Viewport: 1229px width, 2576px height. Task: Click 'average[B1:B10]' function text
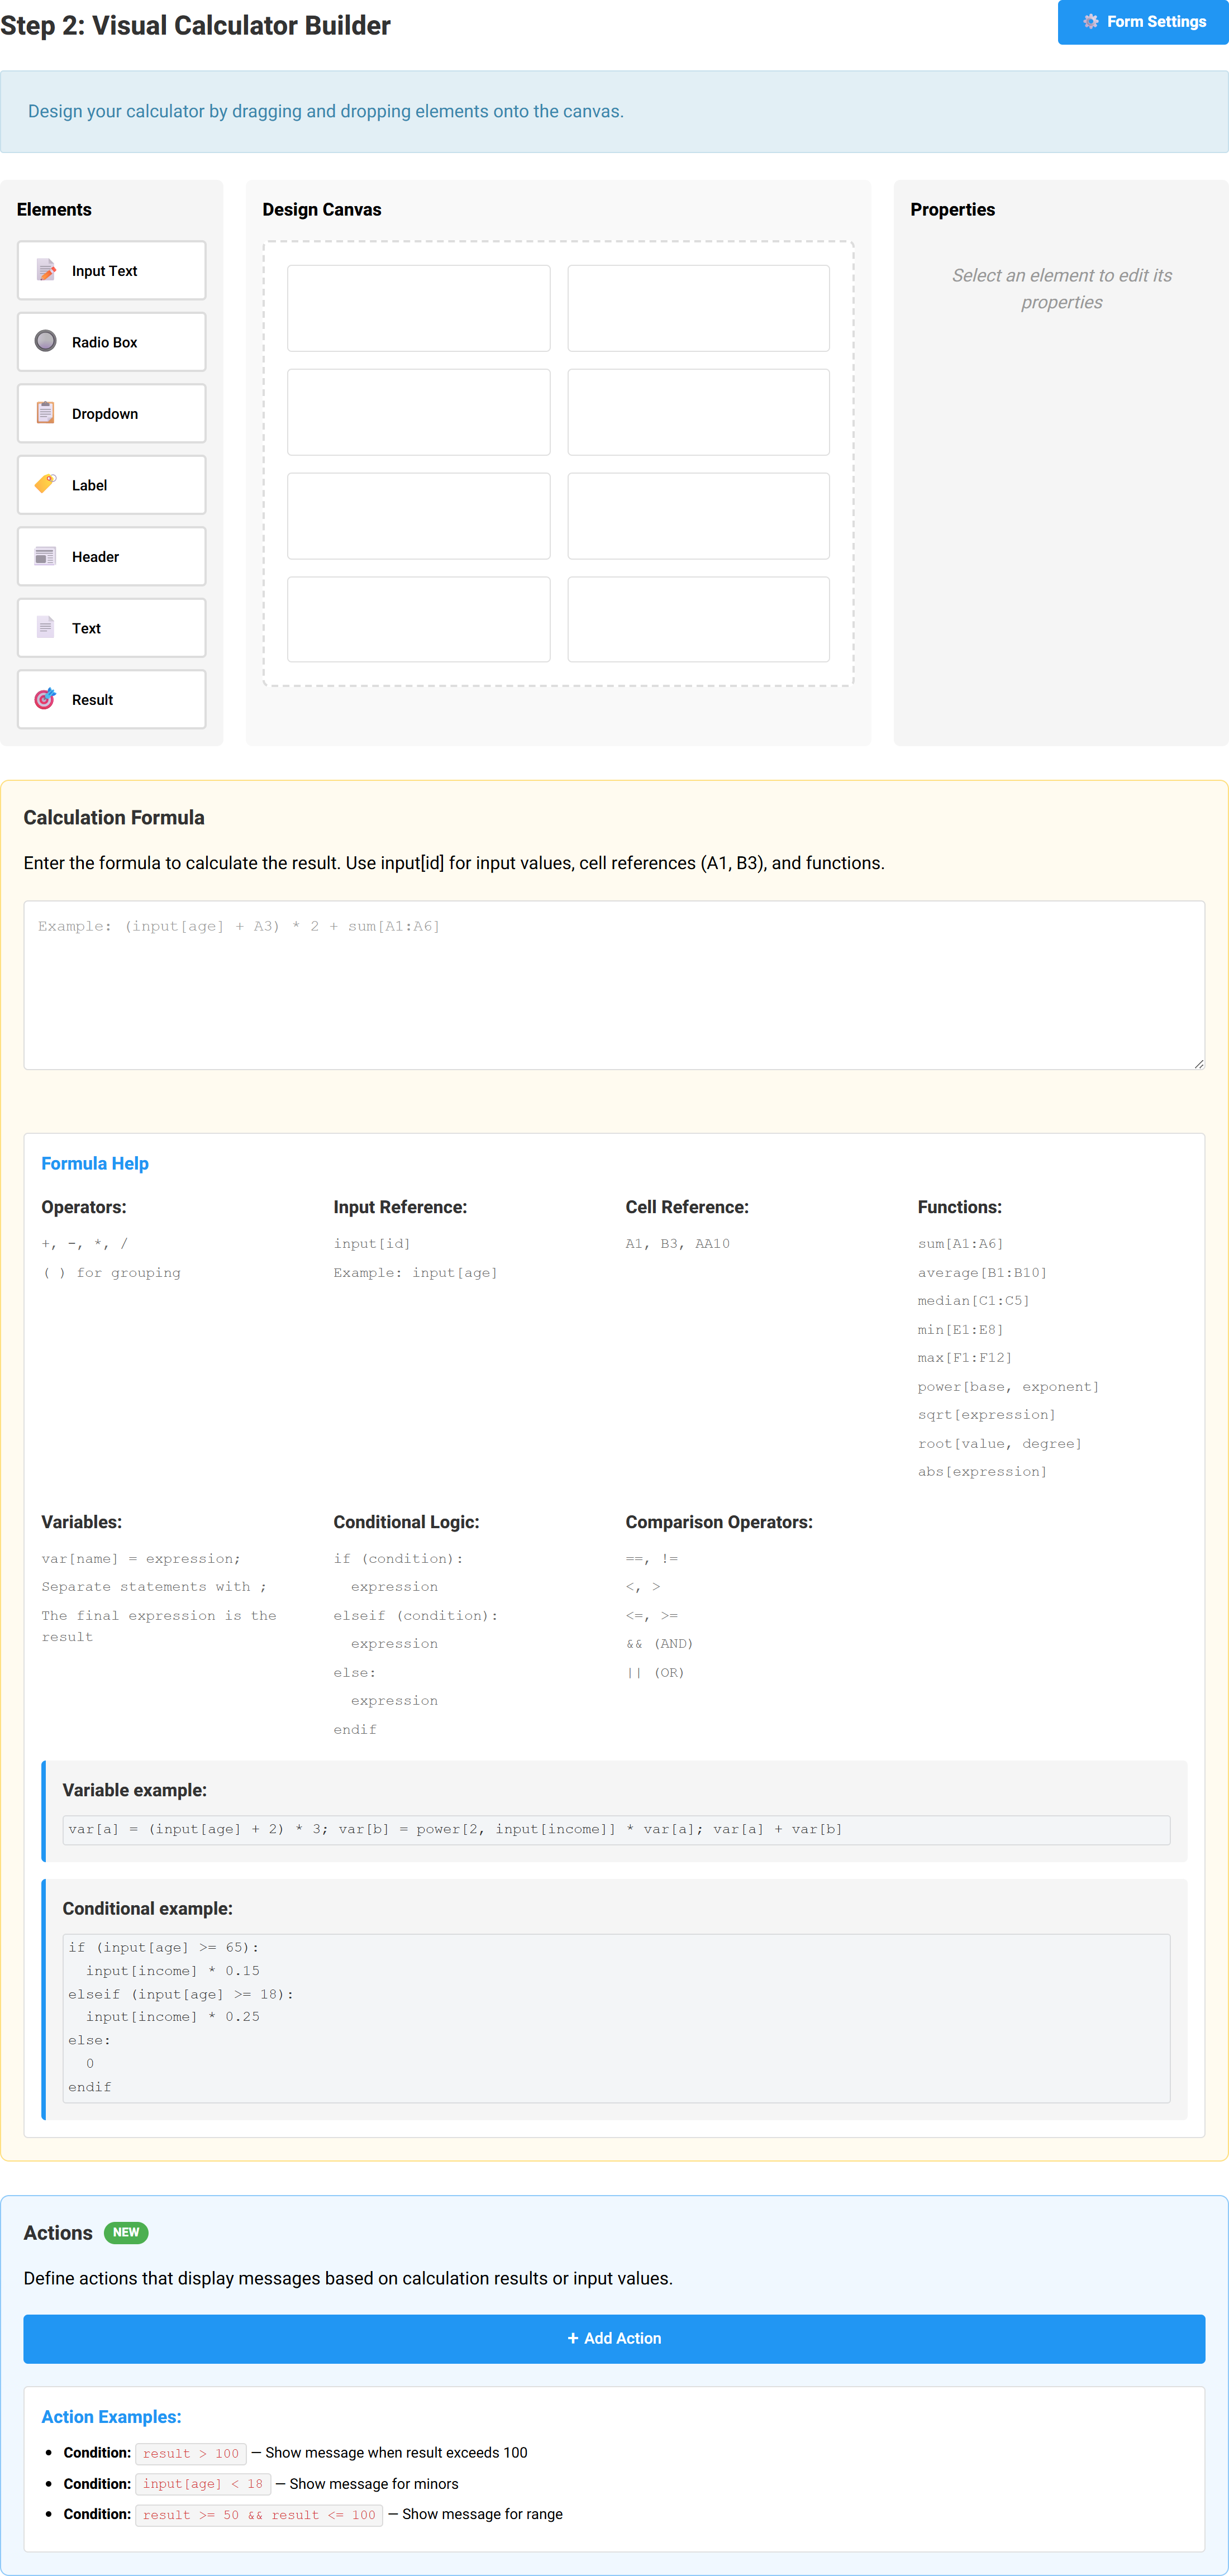point(982,1272)
